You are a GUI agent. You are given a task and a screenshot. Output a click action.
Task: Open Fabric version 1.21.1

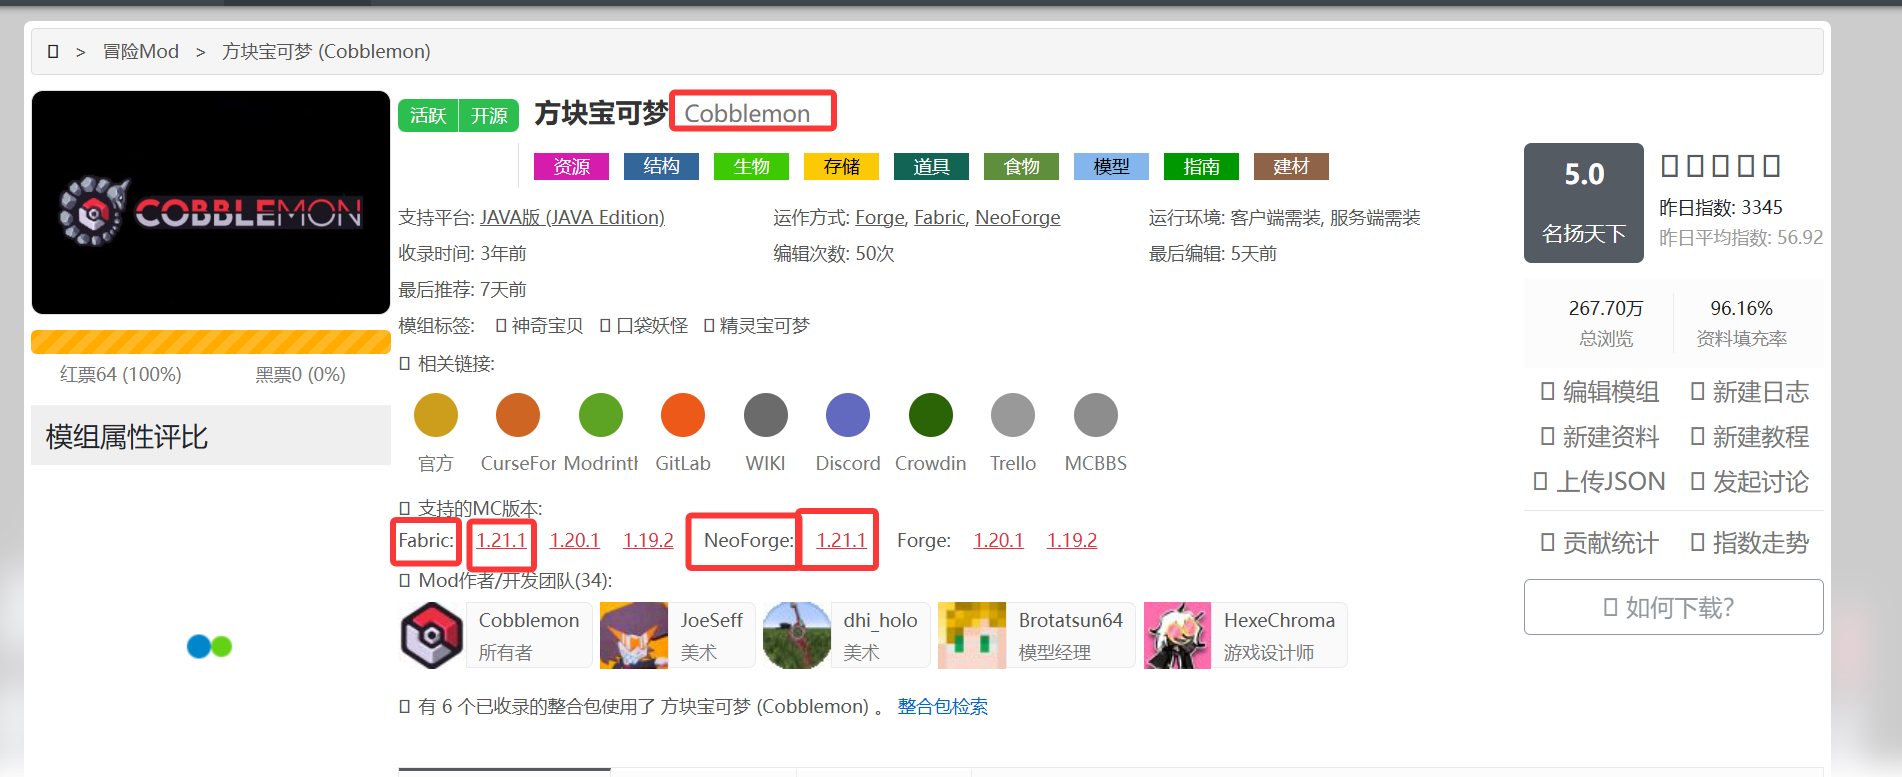(x=501, y=540)
